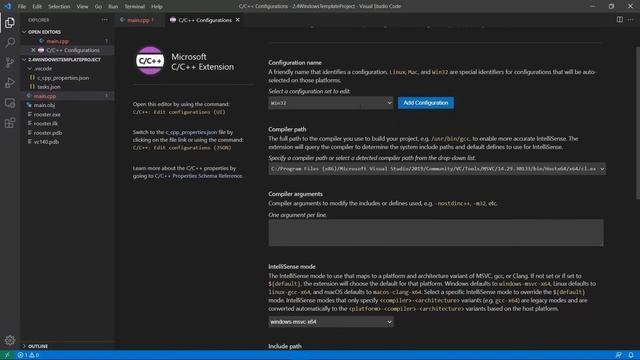The height and width of the screenshot is (360, 640).
Task: Open the notifications bell in status bar
Action: point(631,355)
